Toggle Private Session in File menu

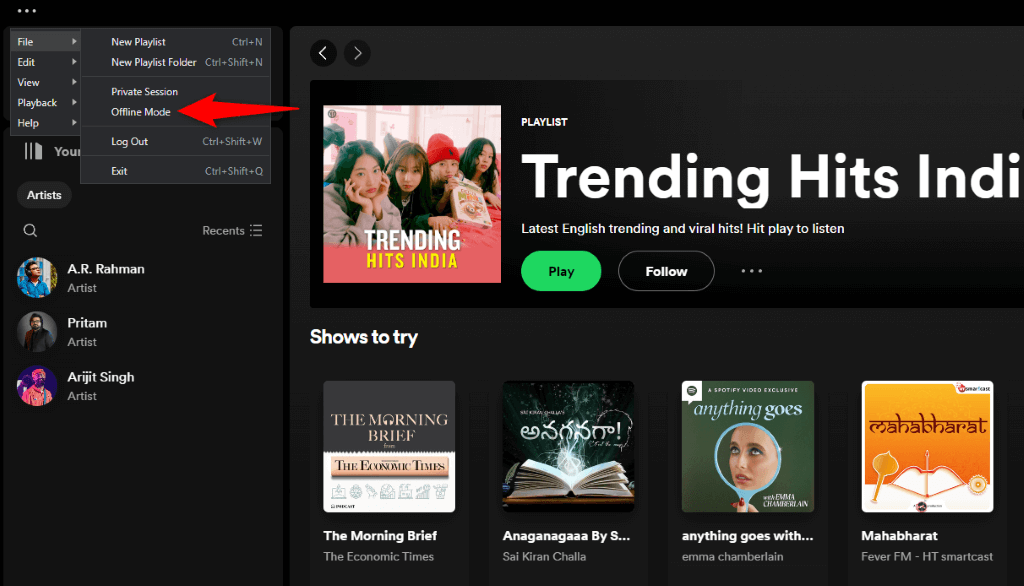click(144, 92)
